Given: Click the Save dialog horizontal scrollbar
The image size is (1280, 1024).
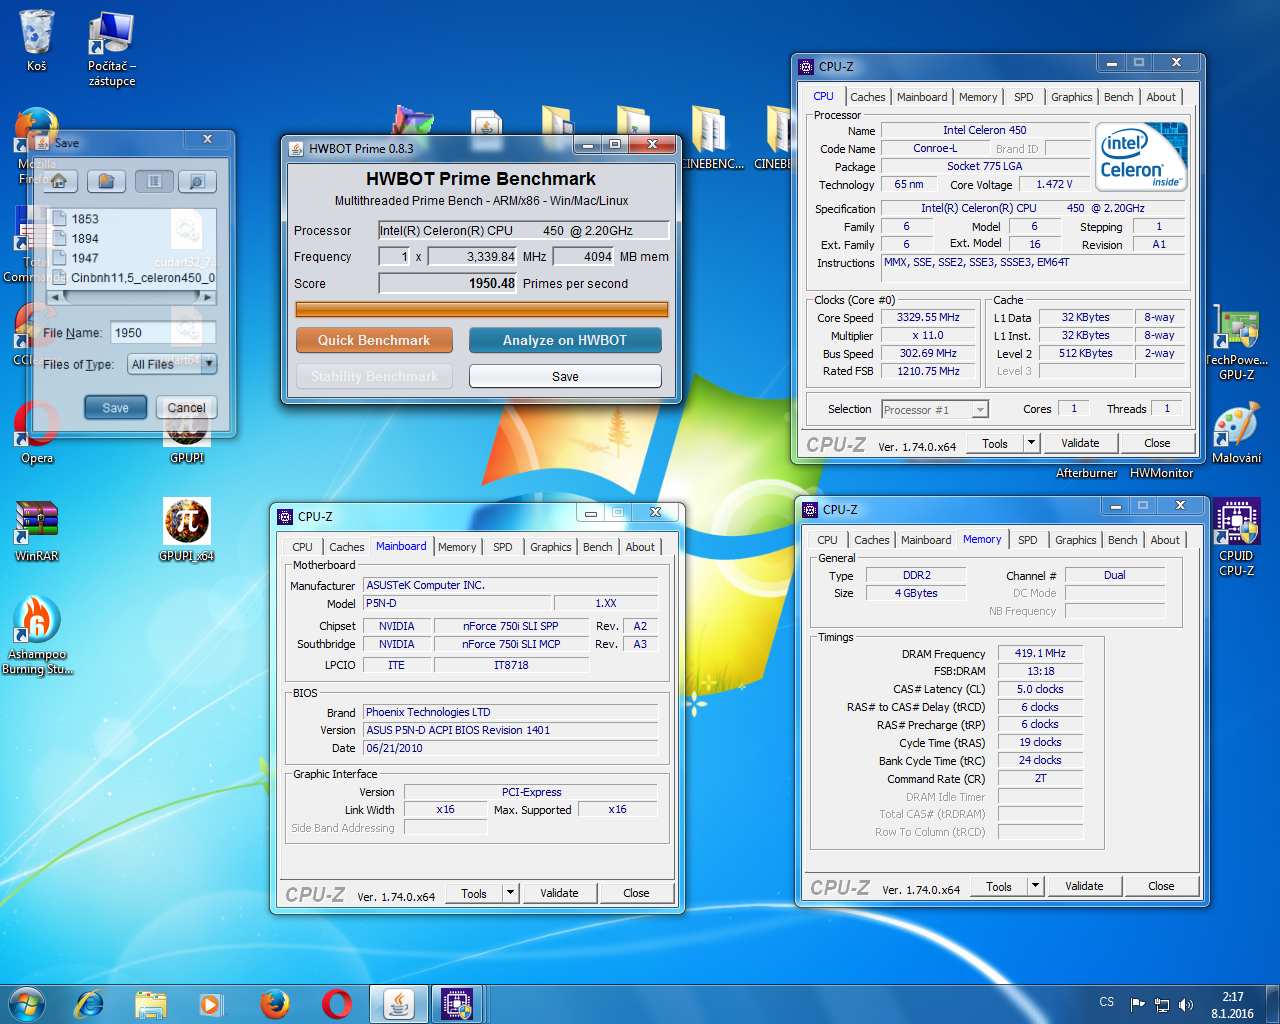Looking at the screenshot, I should 132,297.
